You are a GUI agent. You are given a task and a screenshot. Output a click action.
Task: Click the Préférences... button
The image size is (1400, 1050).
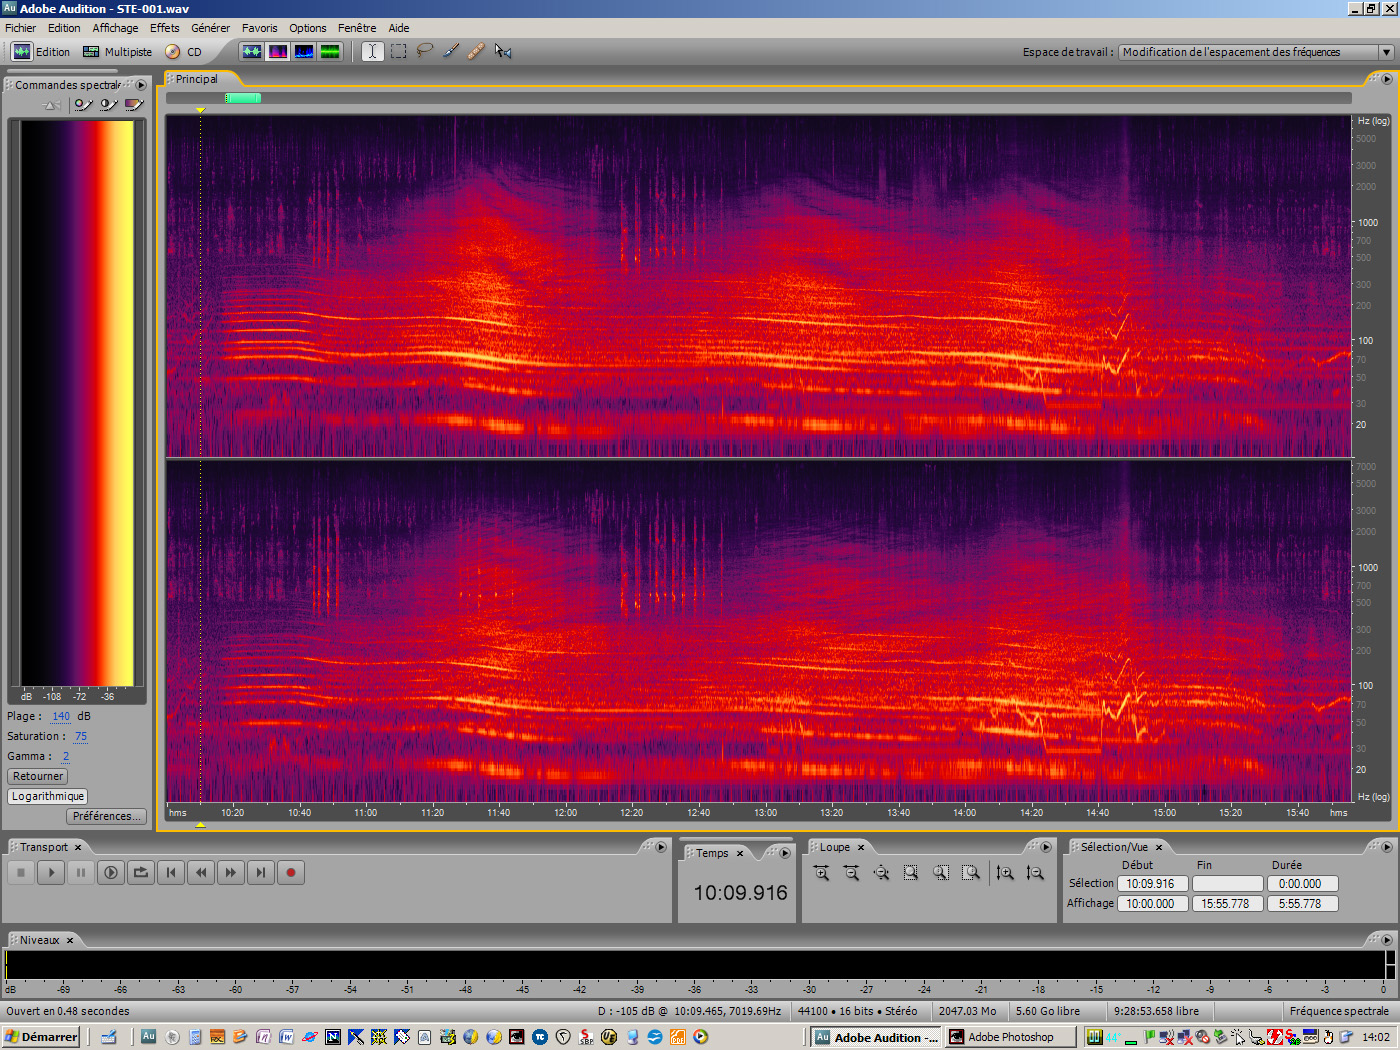tap(107, 816)
